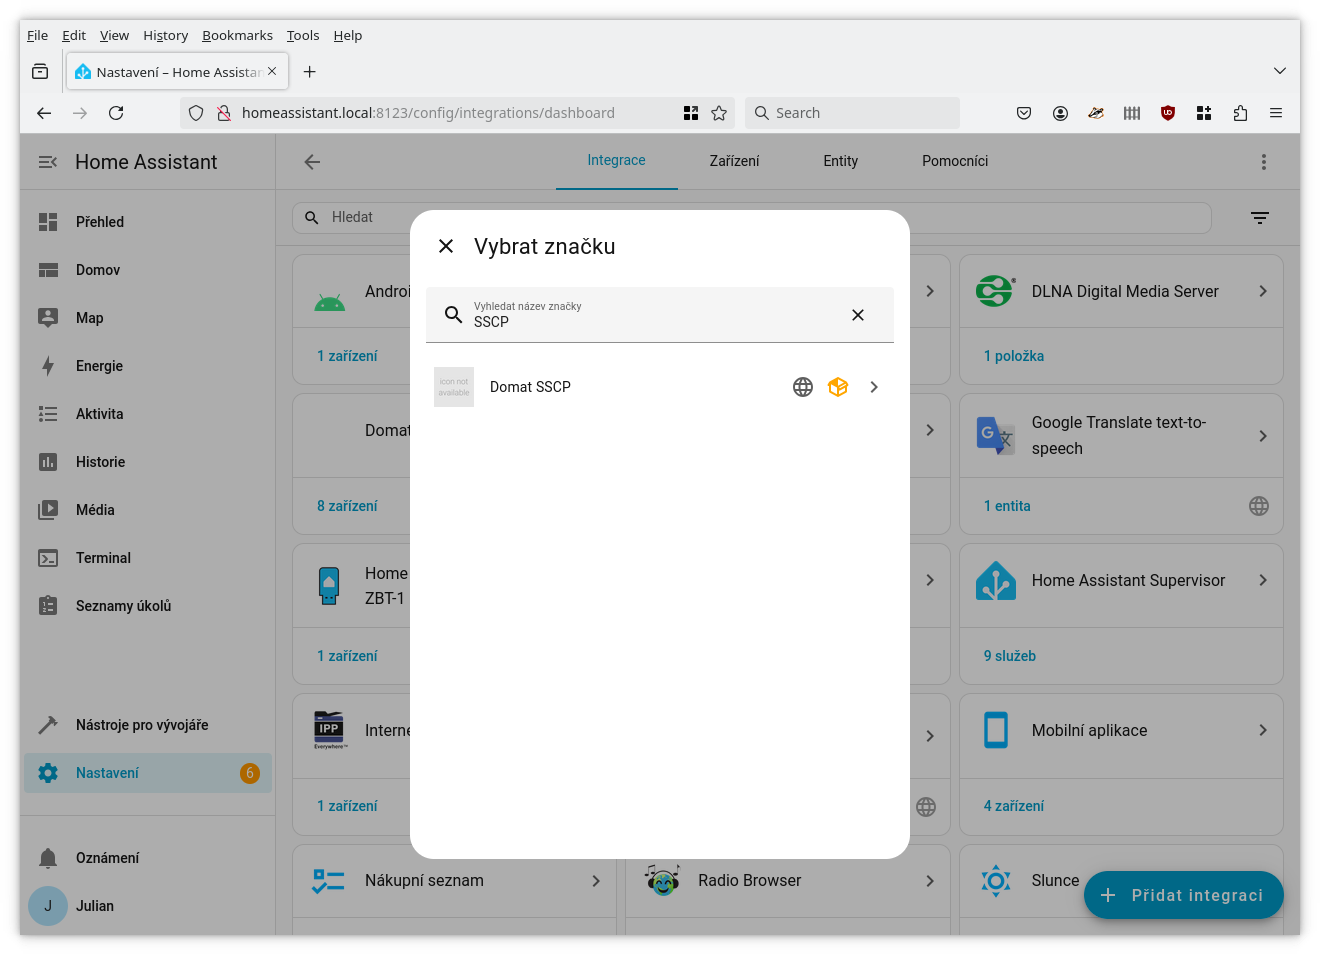Clear the SSCP search text
Image resolution: width=1320 pixels, height=955 pixels.
[857, 315]
